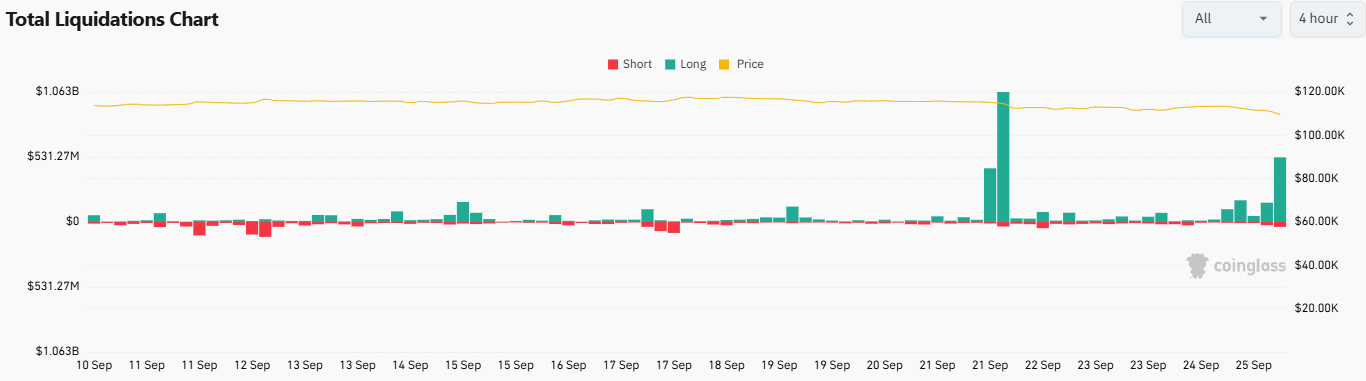Toggle the Long series in the legend
This screenshot has width=1366, height=381.
pos(685,64)
